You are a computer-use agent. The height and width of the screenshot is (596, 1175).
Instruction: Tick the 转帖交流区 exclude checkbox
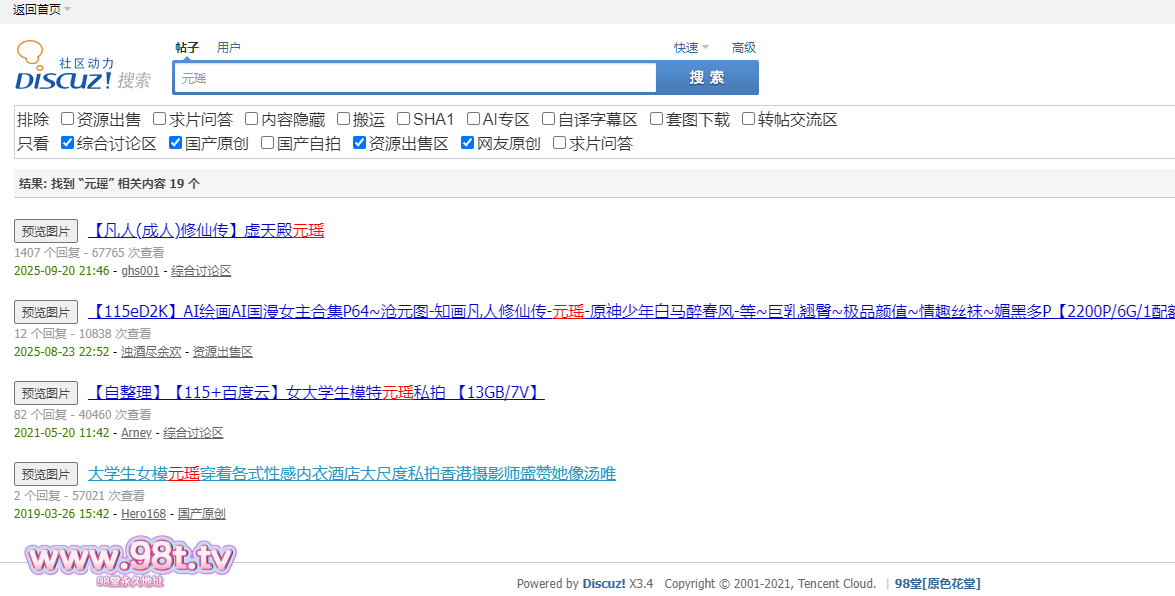749,119
